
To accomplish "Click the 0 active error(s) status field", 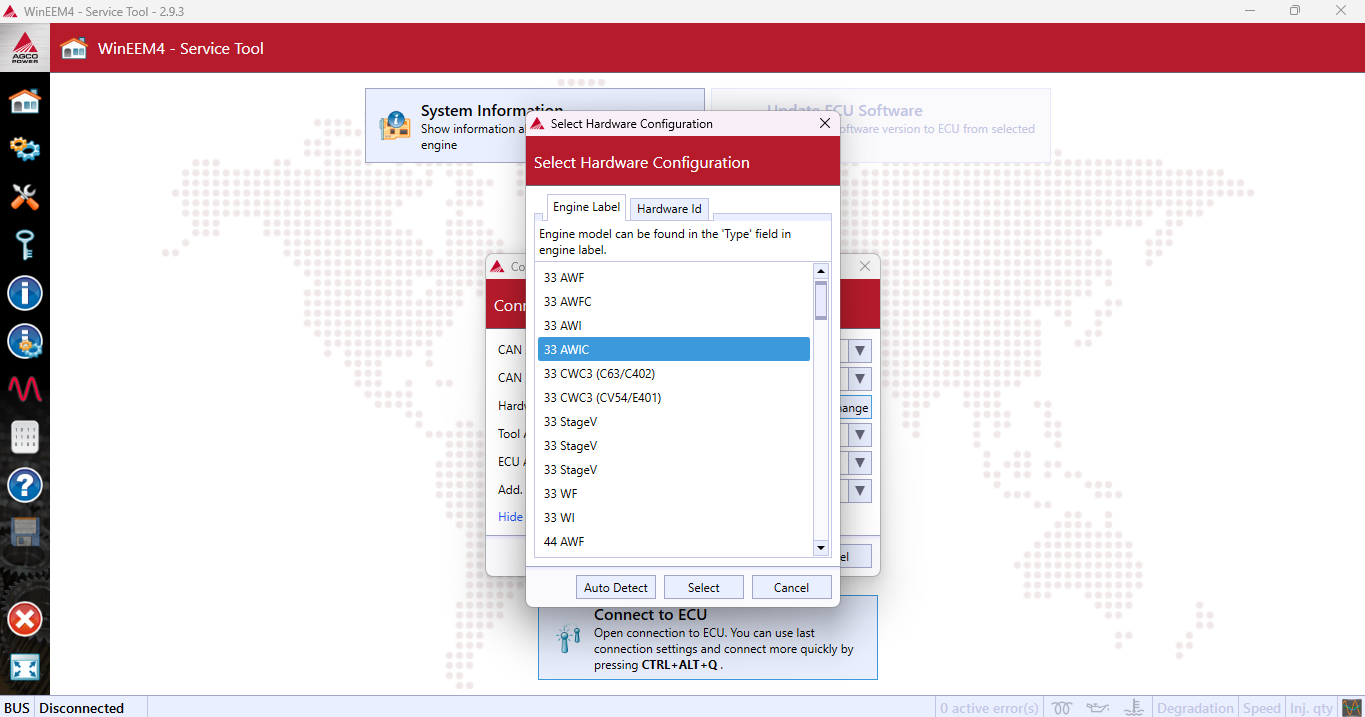I will click(989, 708).
